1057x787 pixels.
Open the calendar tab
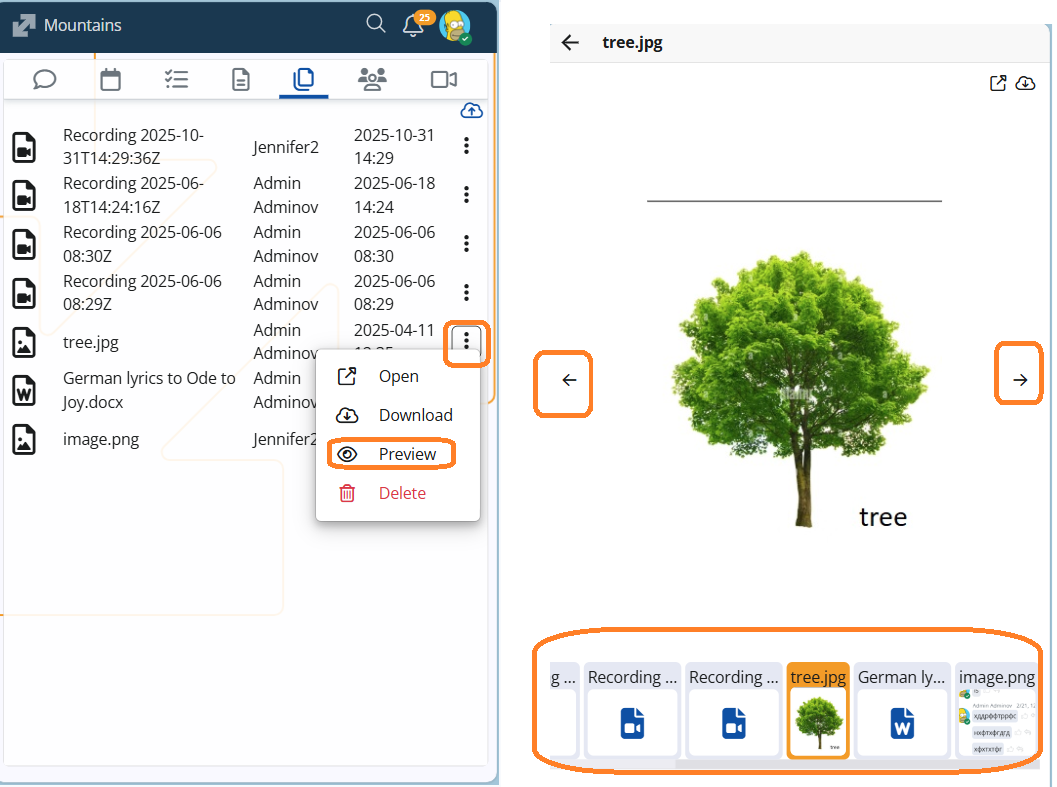[x=110, y=80]
